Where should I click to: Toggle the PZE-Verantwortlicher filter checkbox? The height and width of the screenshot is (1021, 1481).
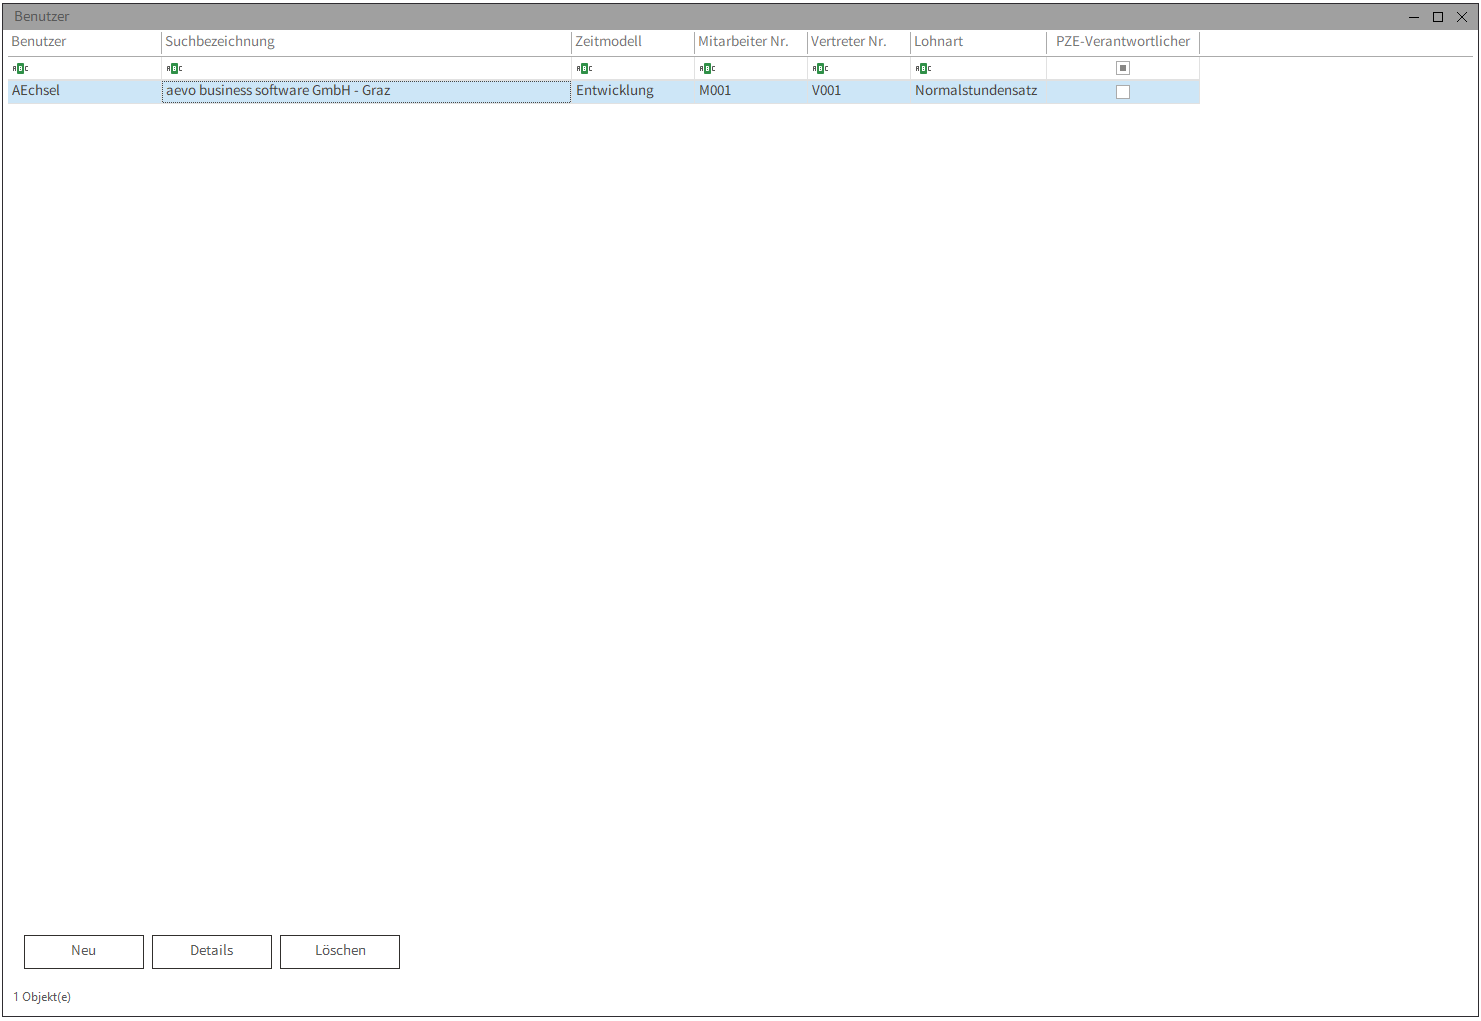tap(1123, 68)
